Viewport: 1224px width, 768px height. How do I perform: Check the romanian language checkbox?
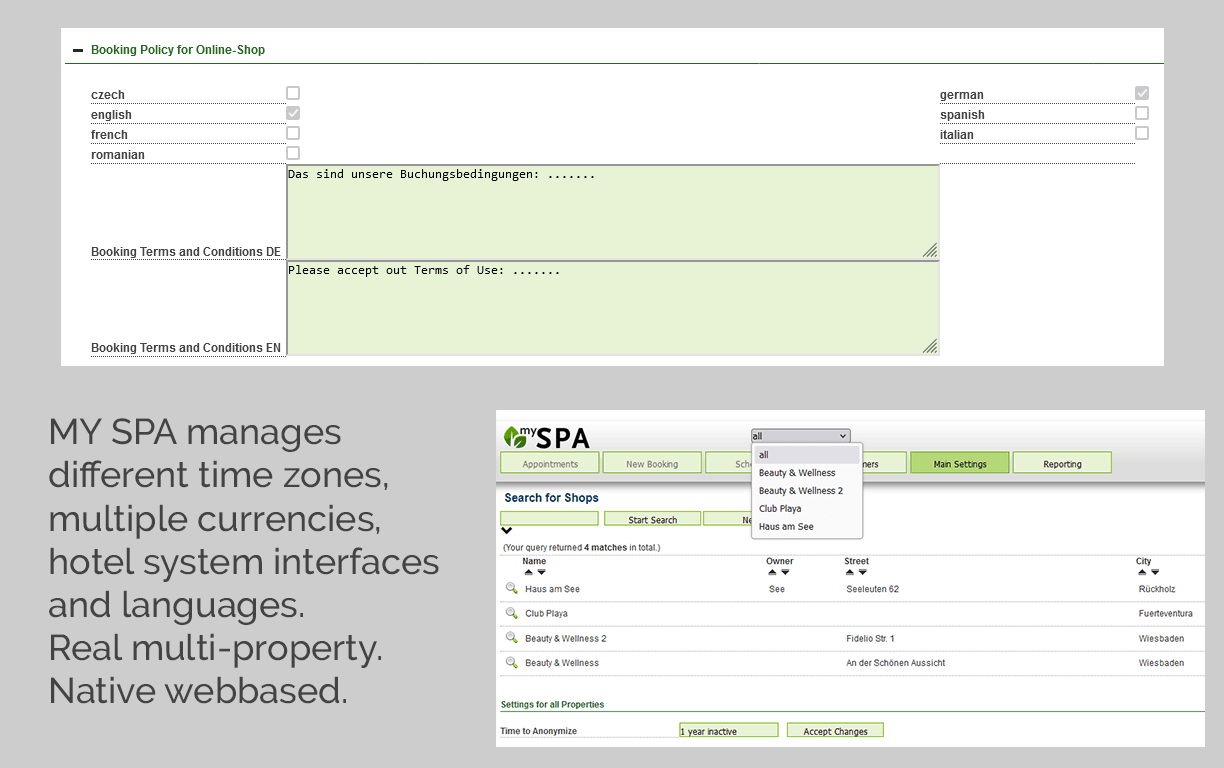(293, 153)
